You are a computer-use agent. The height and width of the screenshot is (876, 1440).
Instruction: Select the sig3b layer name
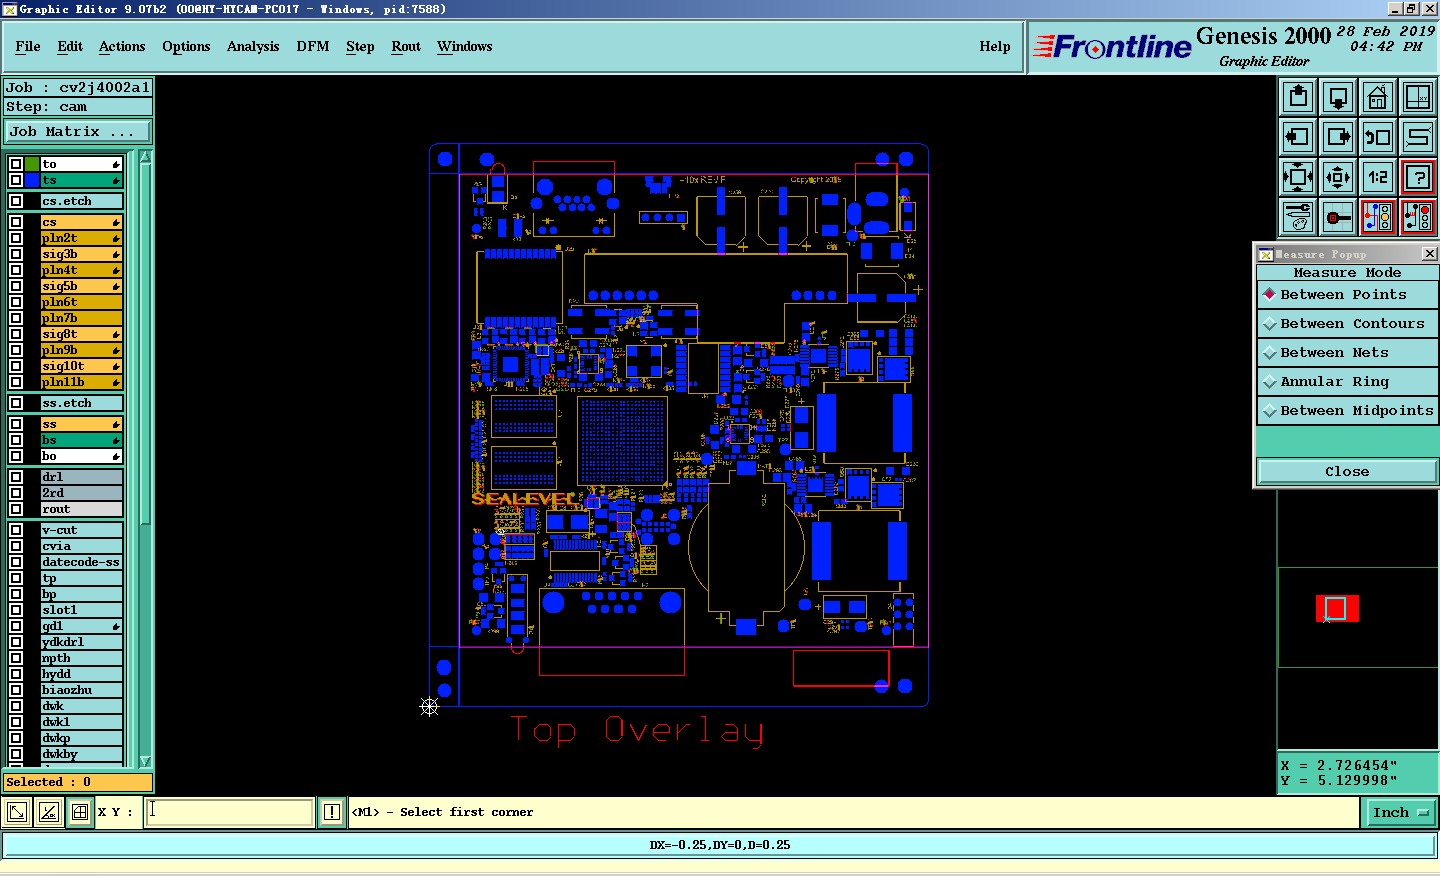pyautogui.click(x=81, y=254)
